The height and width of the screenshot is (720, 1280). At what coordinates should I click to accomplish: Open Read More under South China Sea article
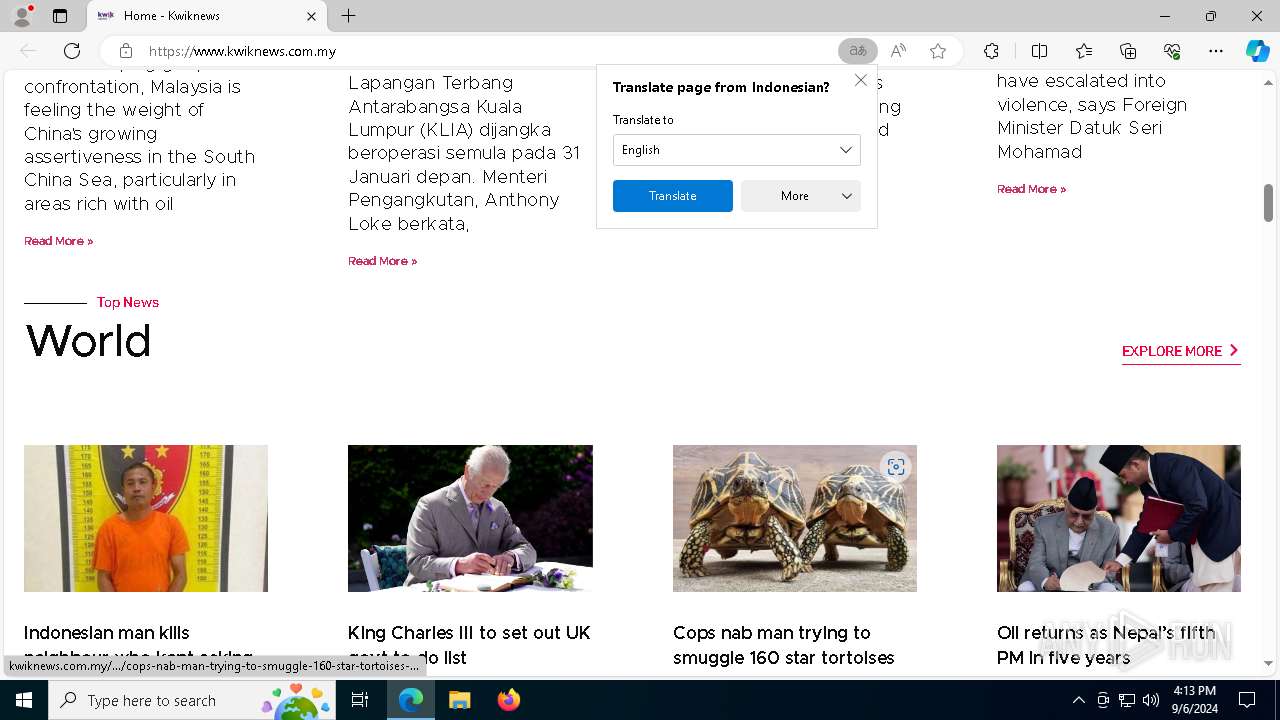[59, 241]
